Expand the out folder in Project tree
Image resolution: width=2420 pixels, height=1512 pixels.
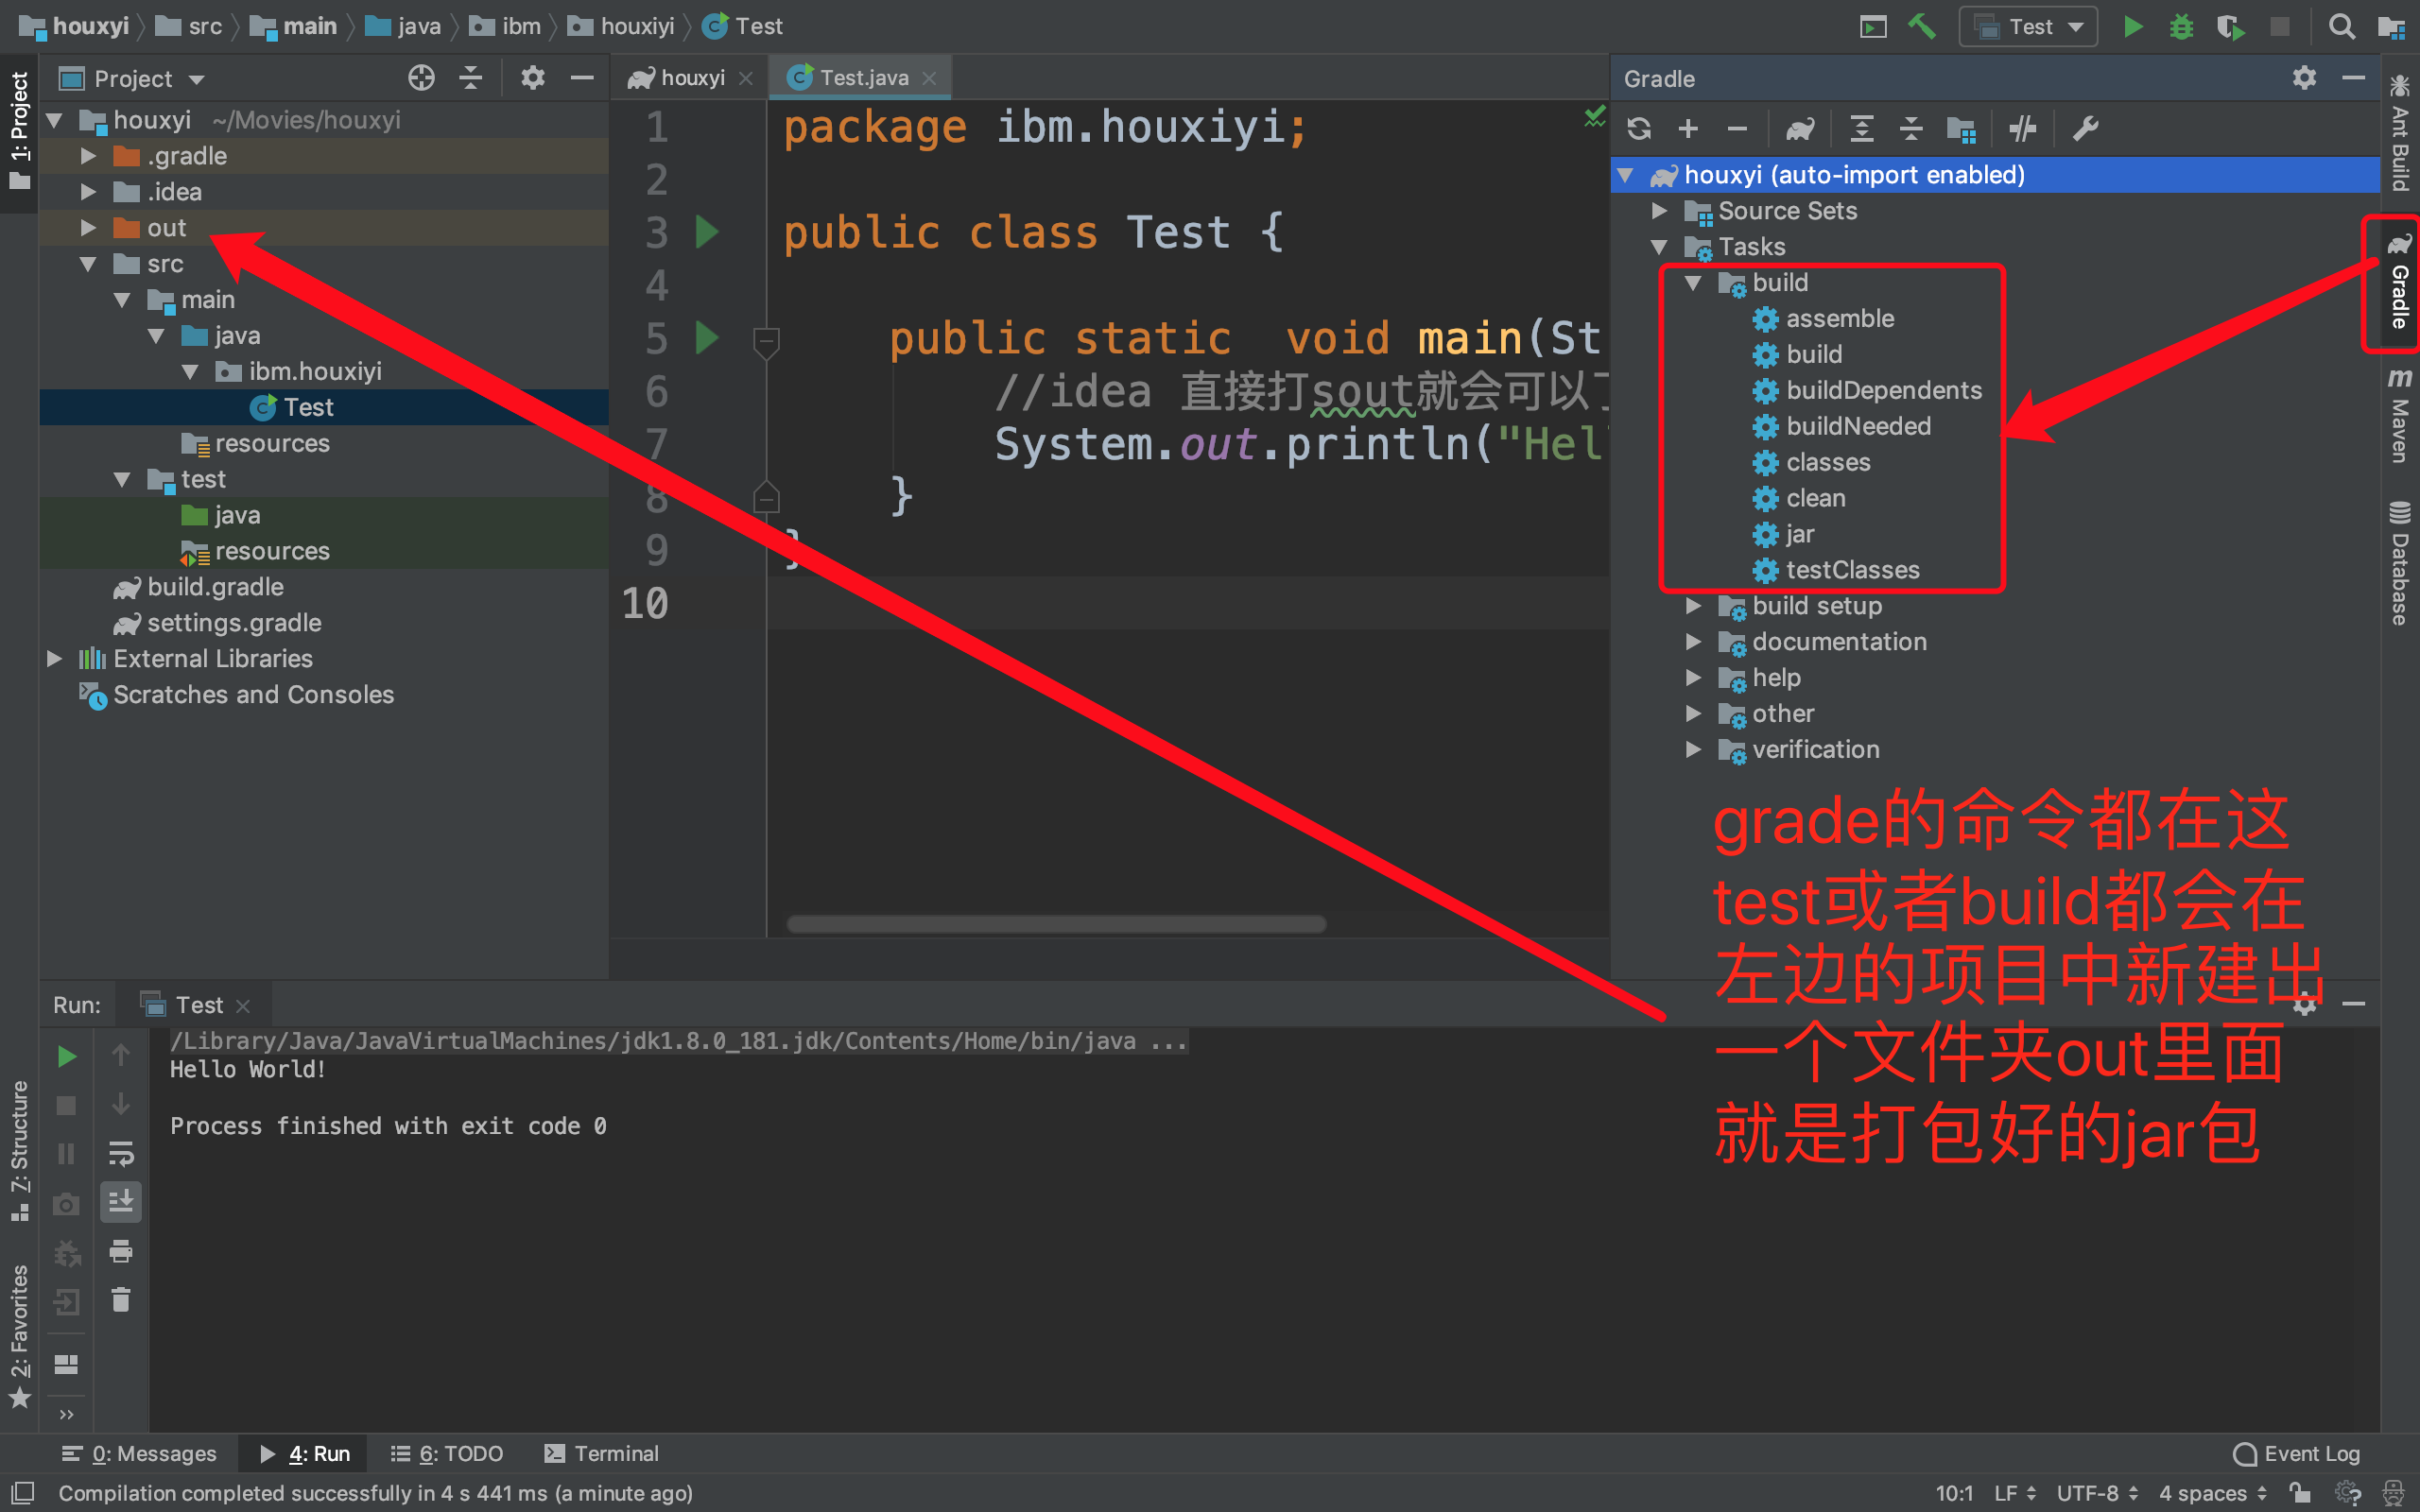[x=88, y=228]
